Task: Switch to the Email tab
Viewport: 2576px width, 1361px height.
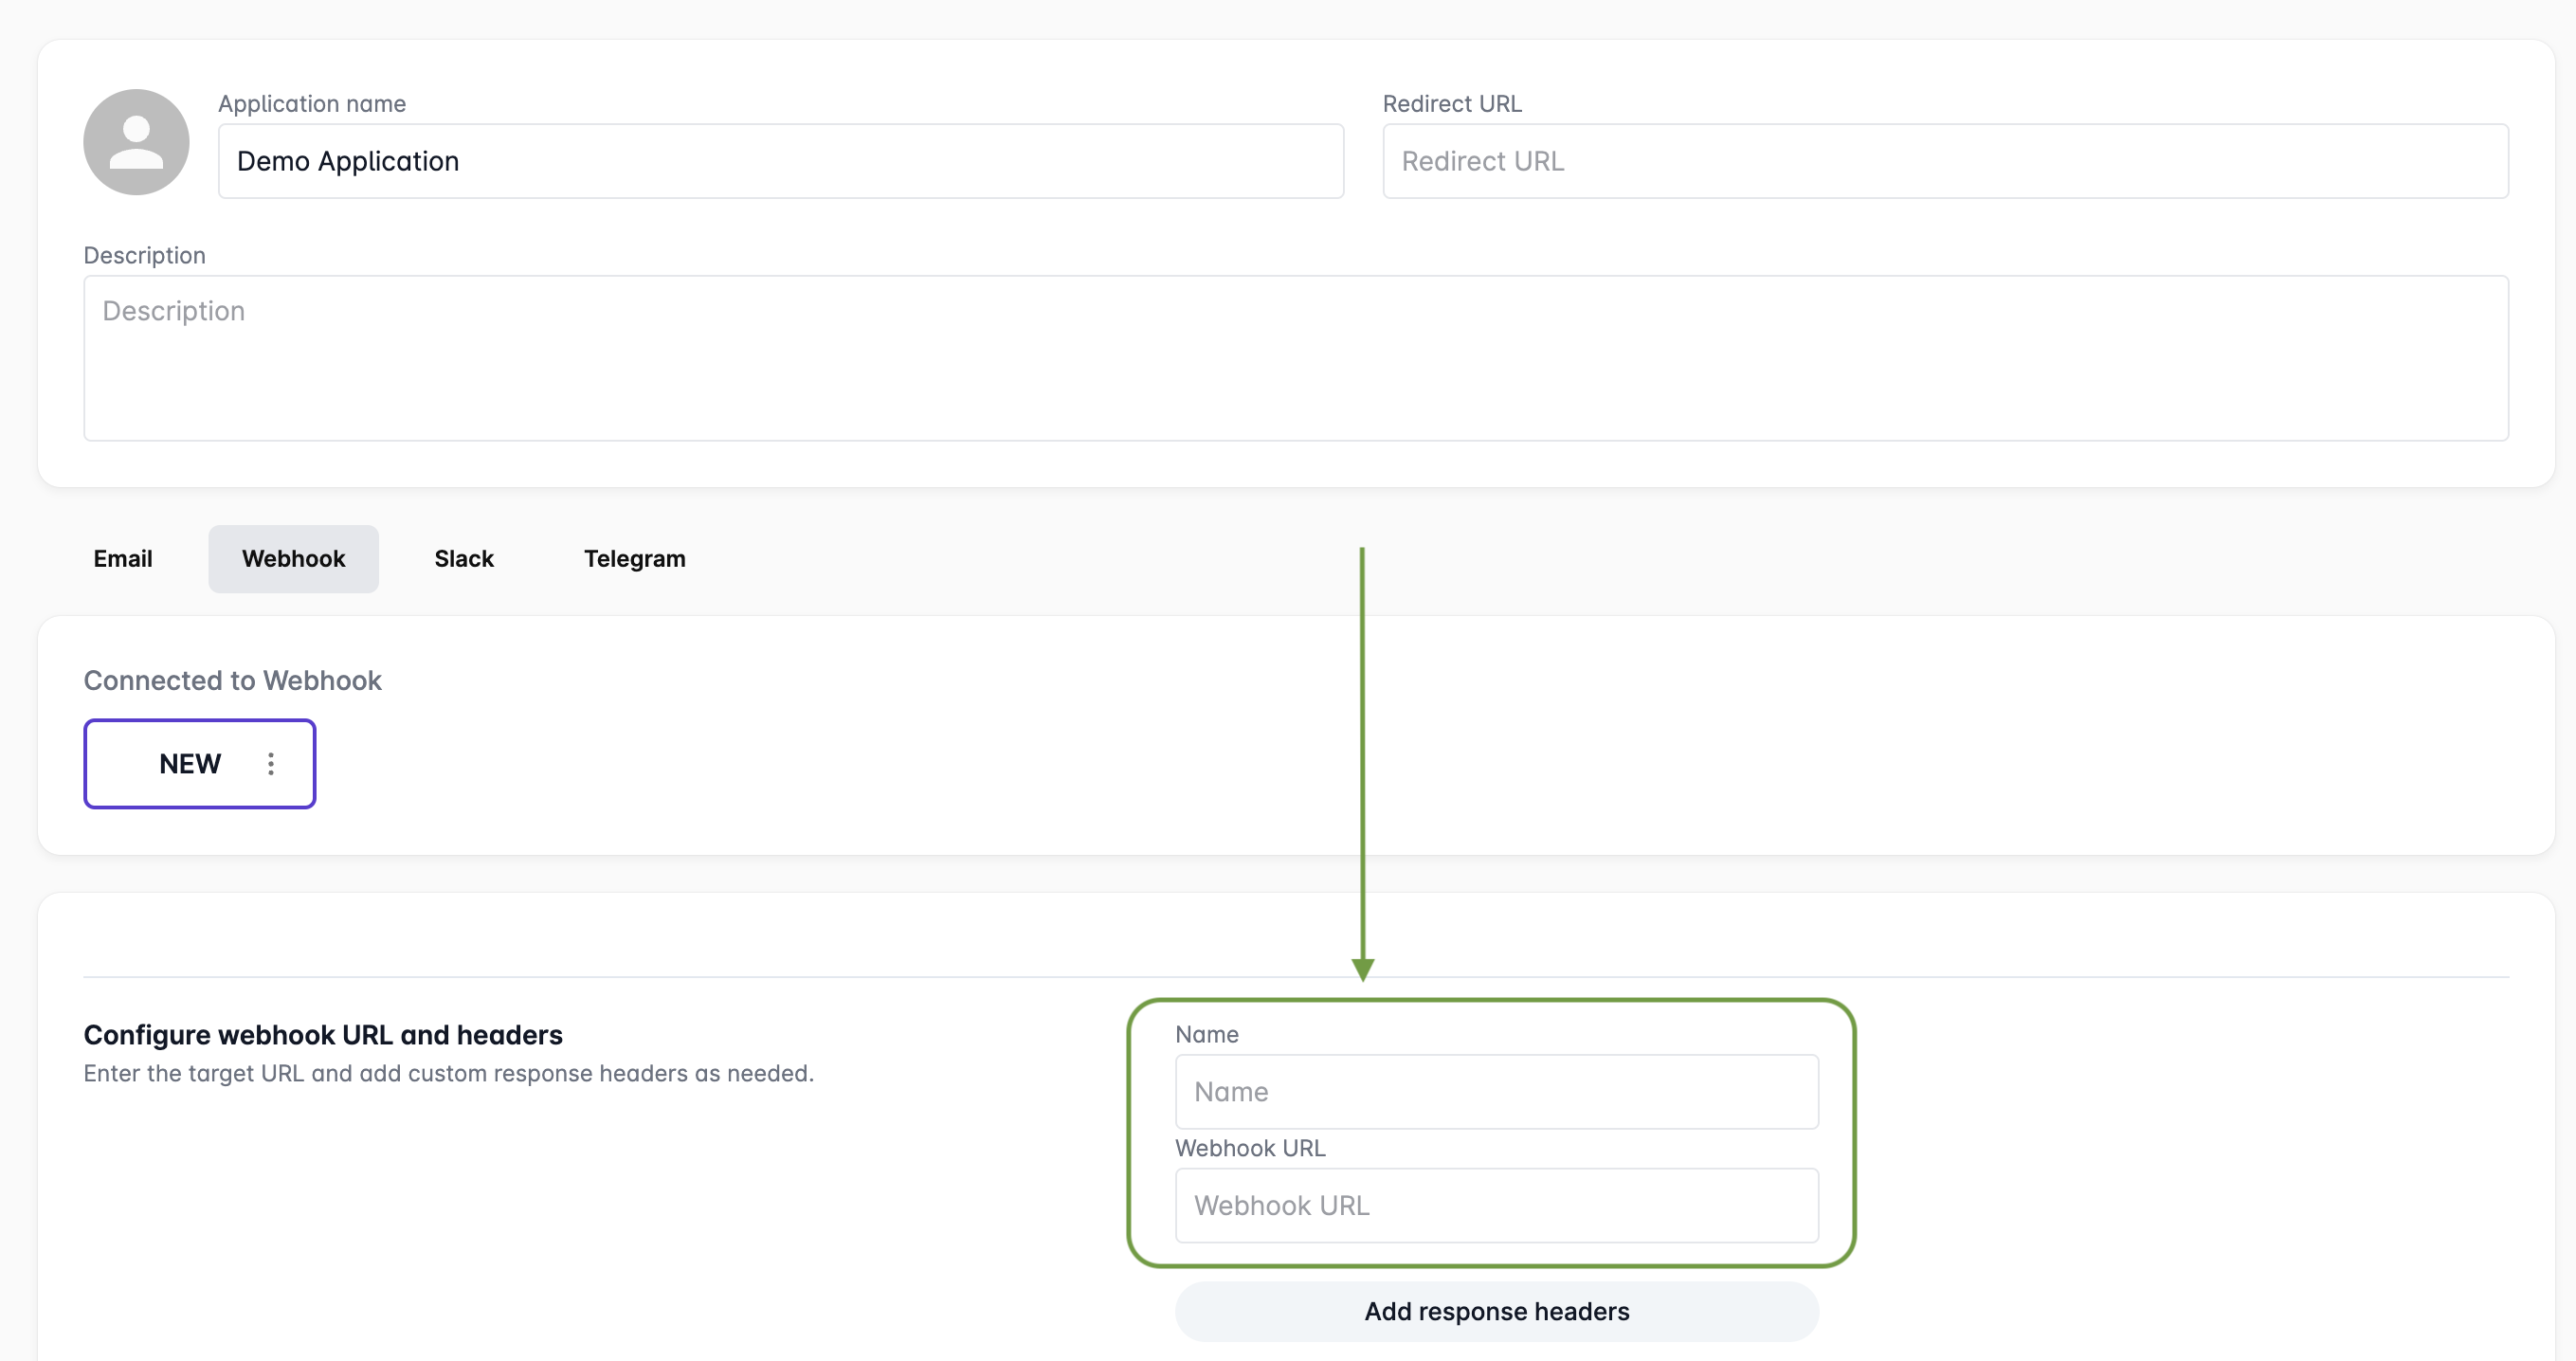Action: tap(123, 559)
